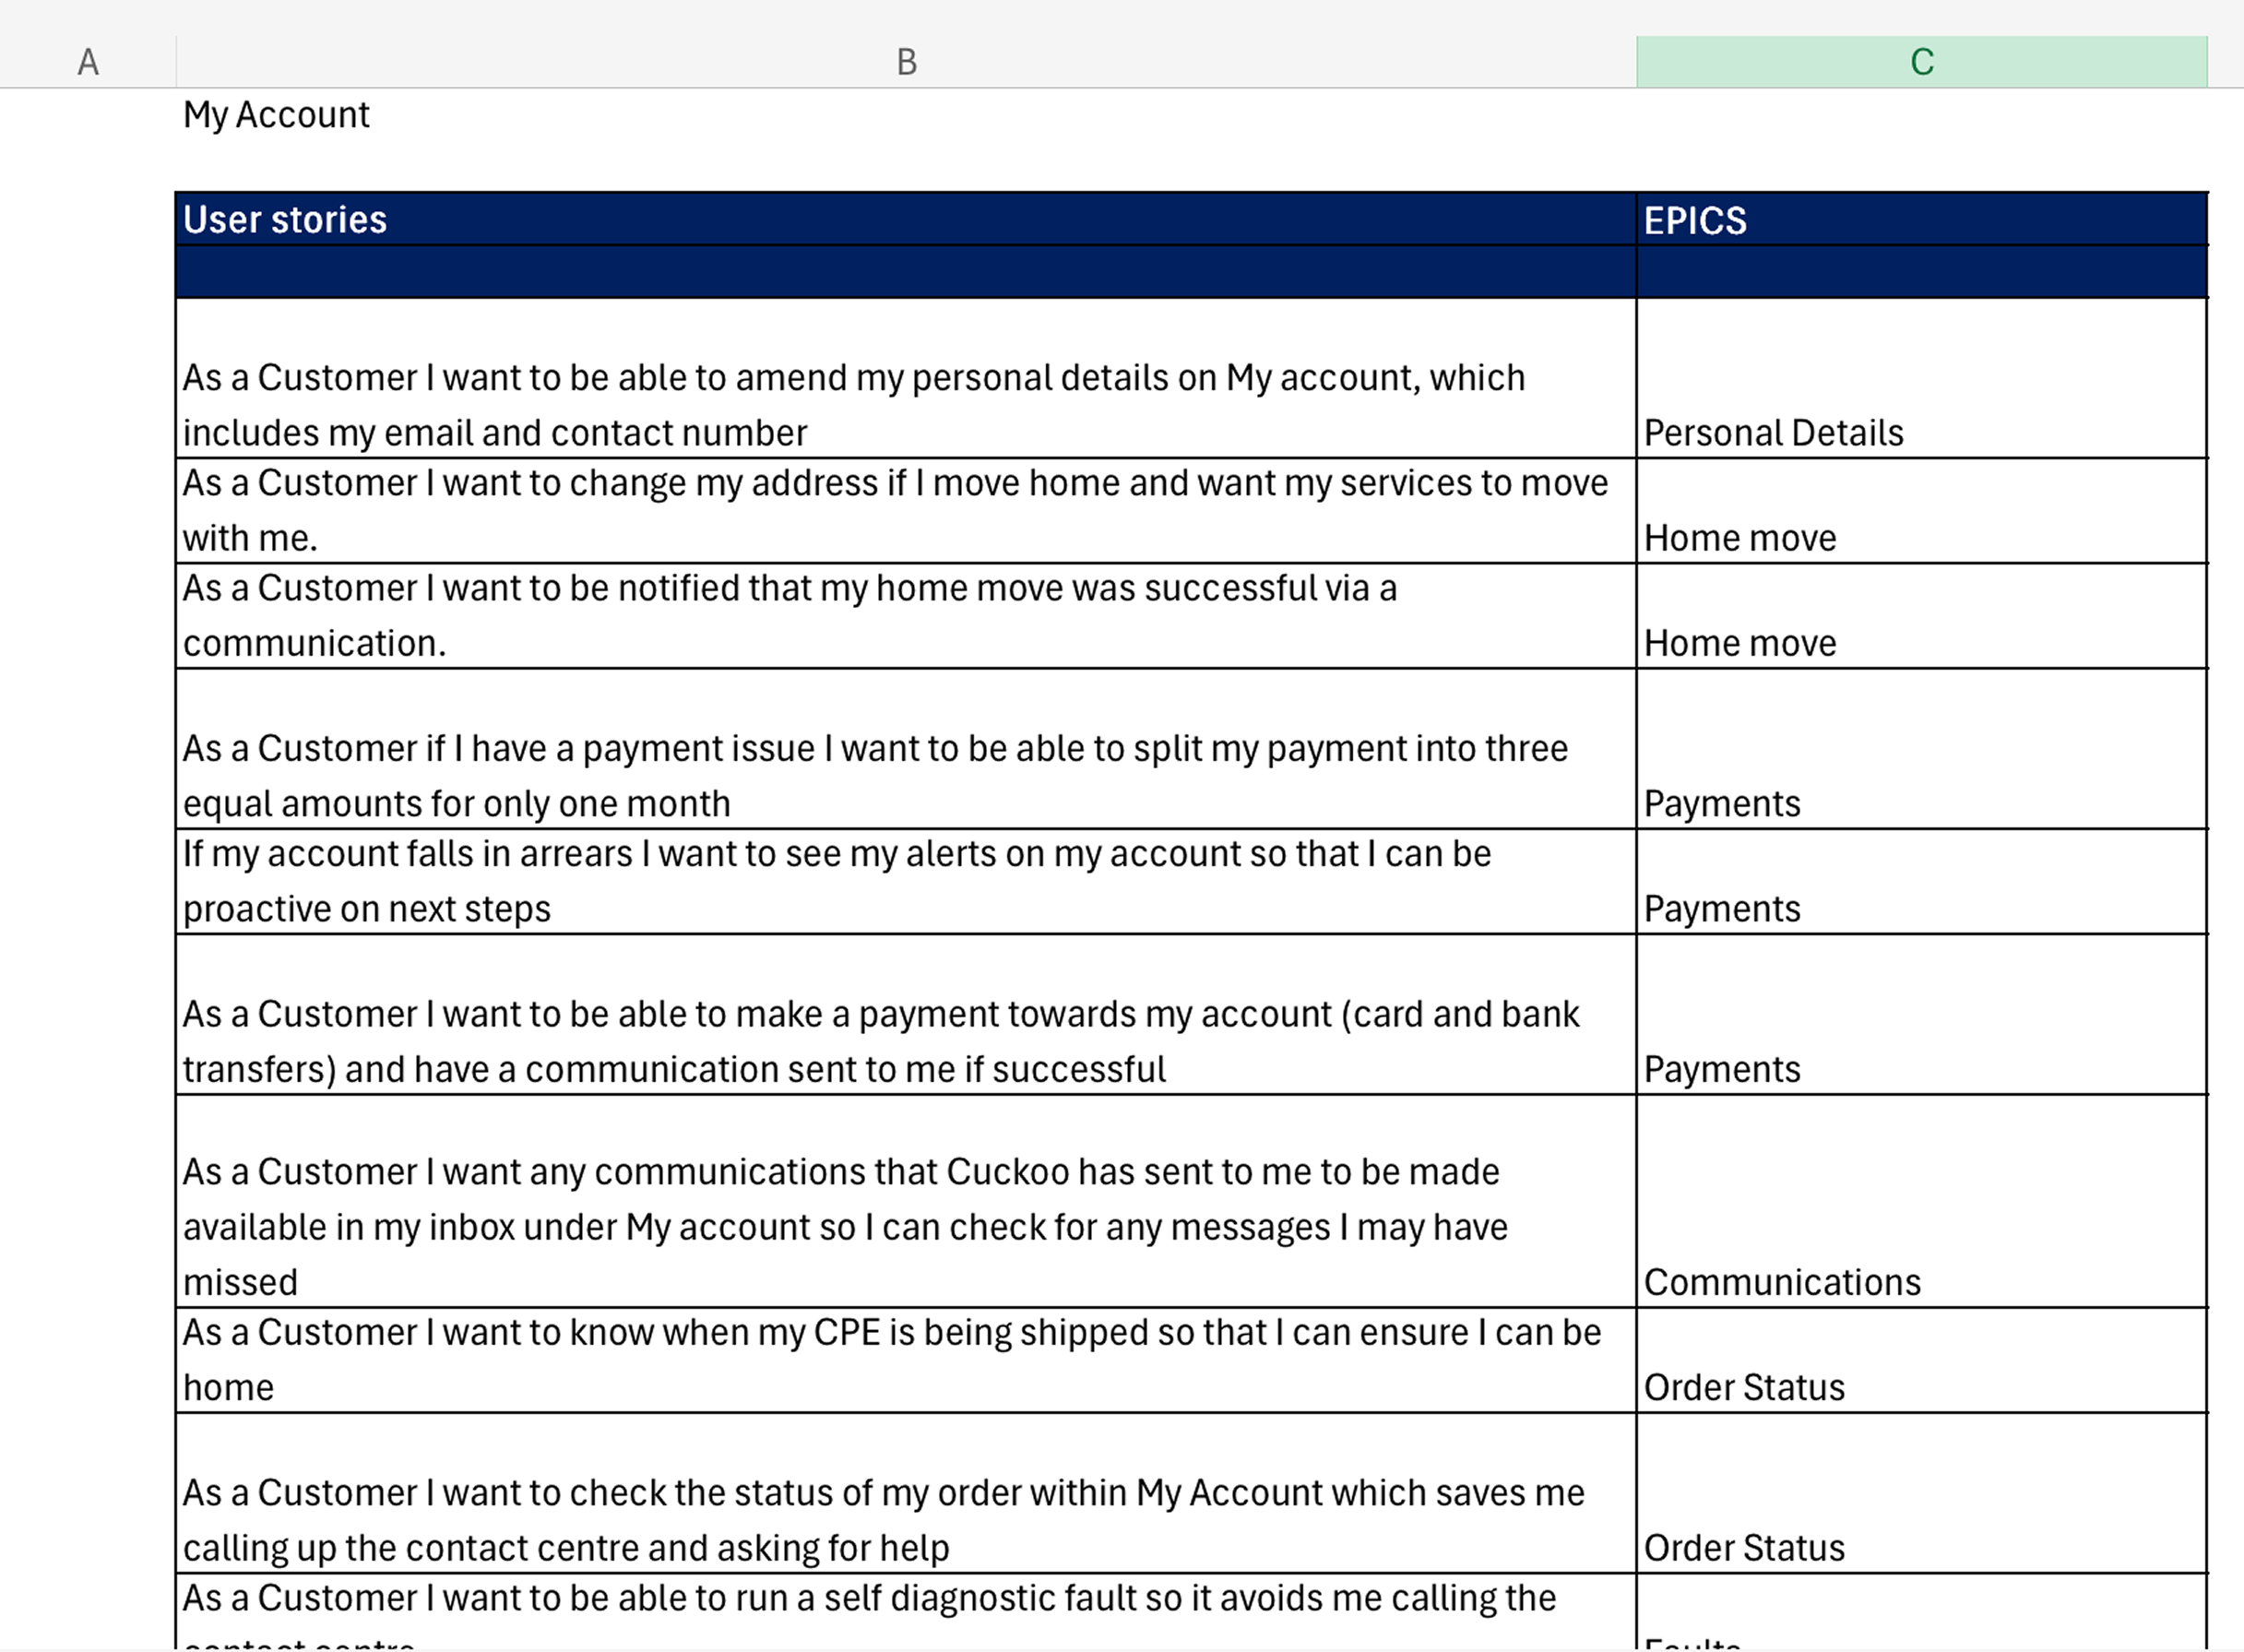Click the 'Personal Details' epic cell

1773,432
